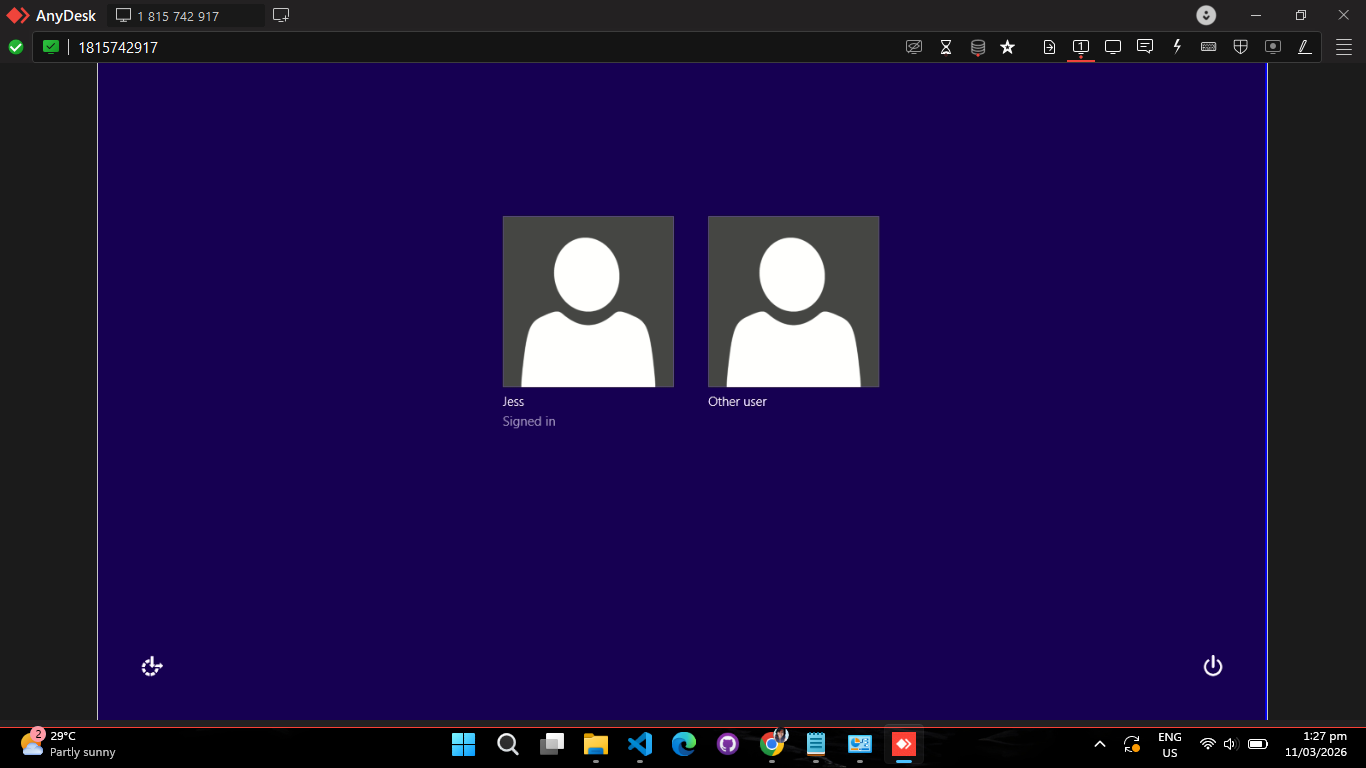
Task: Open AnyDesk file transfer icon
Action: [x=1049, y=47]
